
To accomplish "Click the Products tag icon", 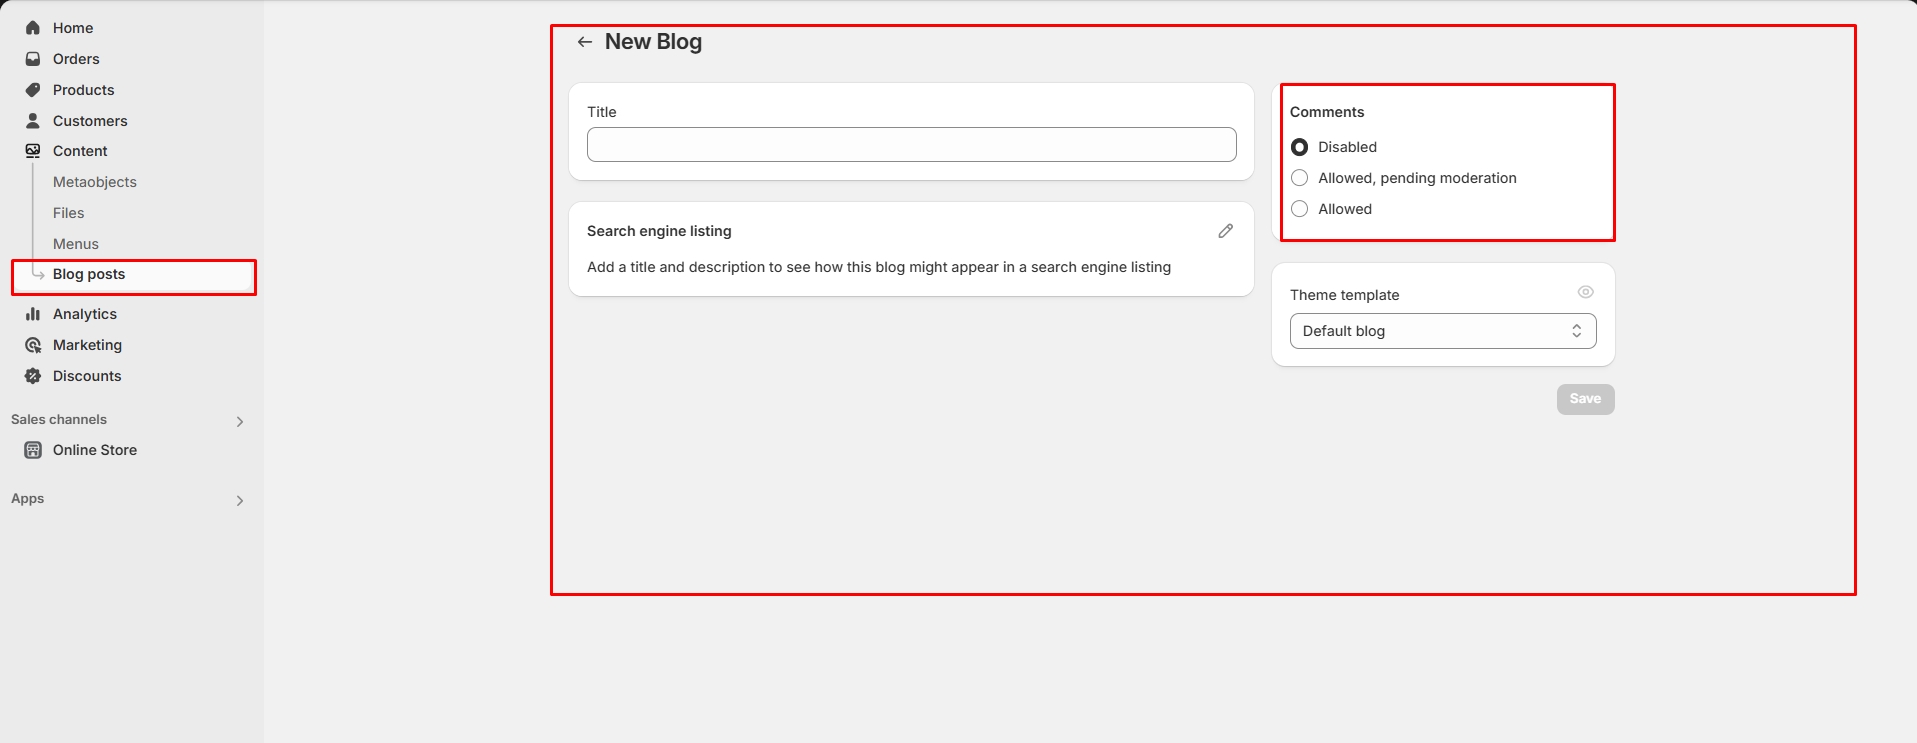I will [x=33, y=90].
